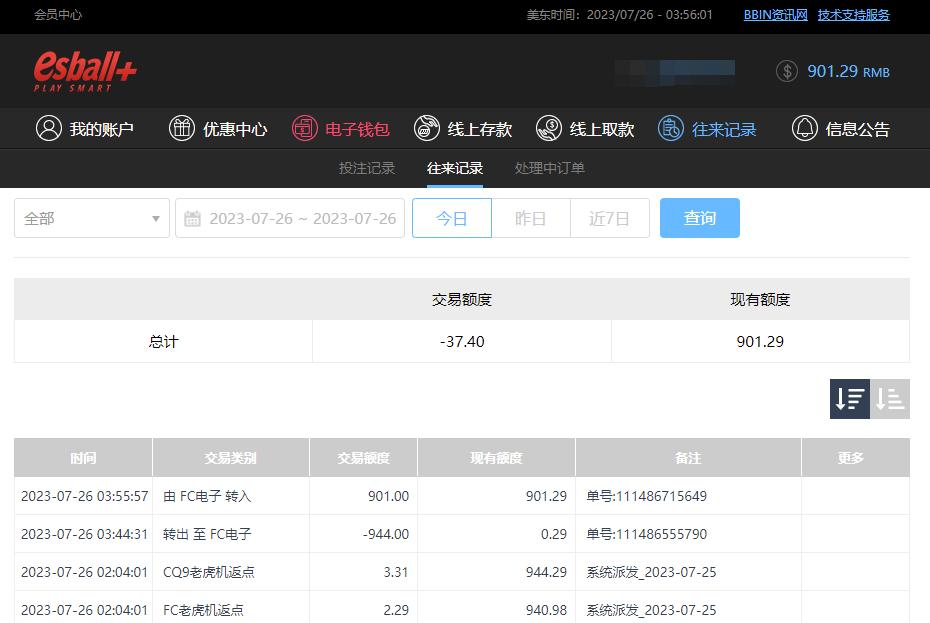This screenshot has width=930, height=623.
Task: Switch to 往来记录 sub-tab
Action: click(x=454, y=169)
